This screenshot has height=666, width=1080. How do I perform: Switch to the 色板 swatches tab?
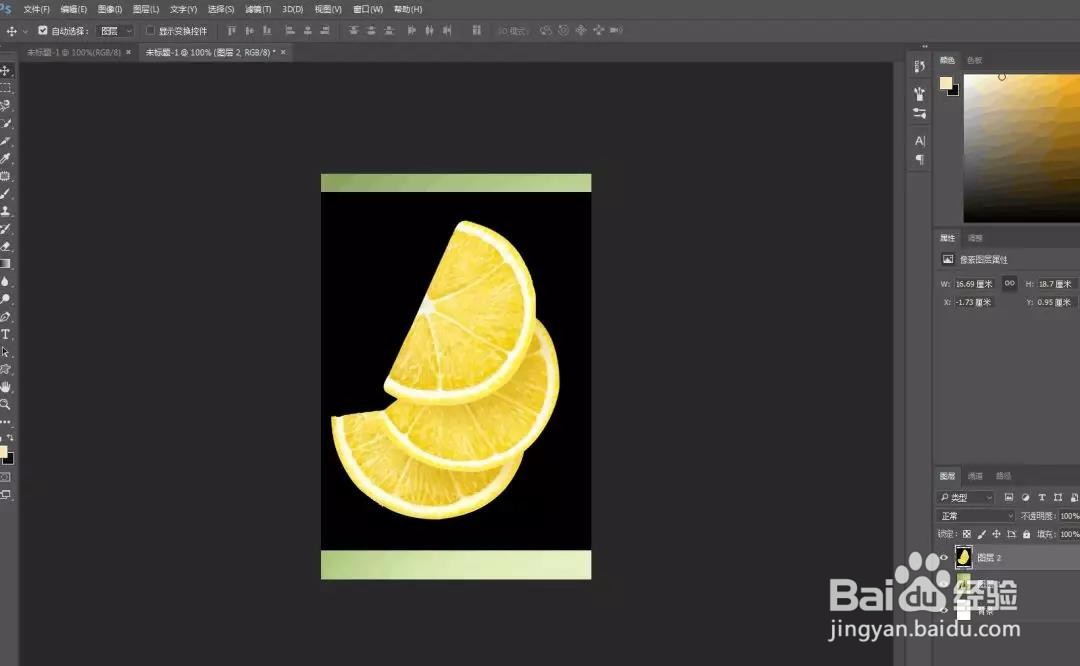click(974, 61)
